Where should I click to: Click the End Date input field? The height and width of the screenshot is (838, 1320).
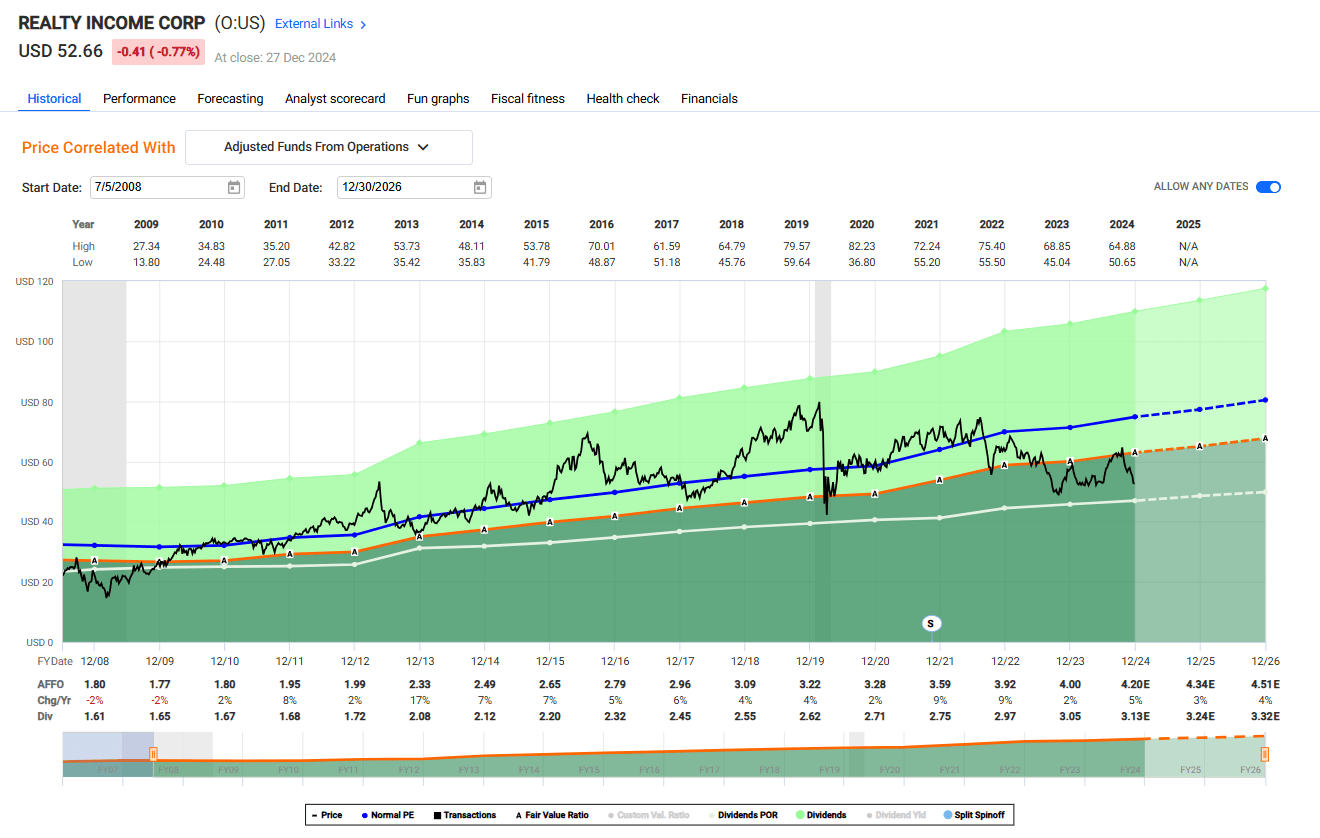click(414, 187)
